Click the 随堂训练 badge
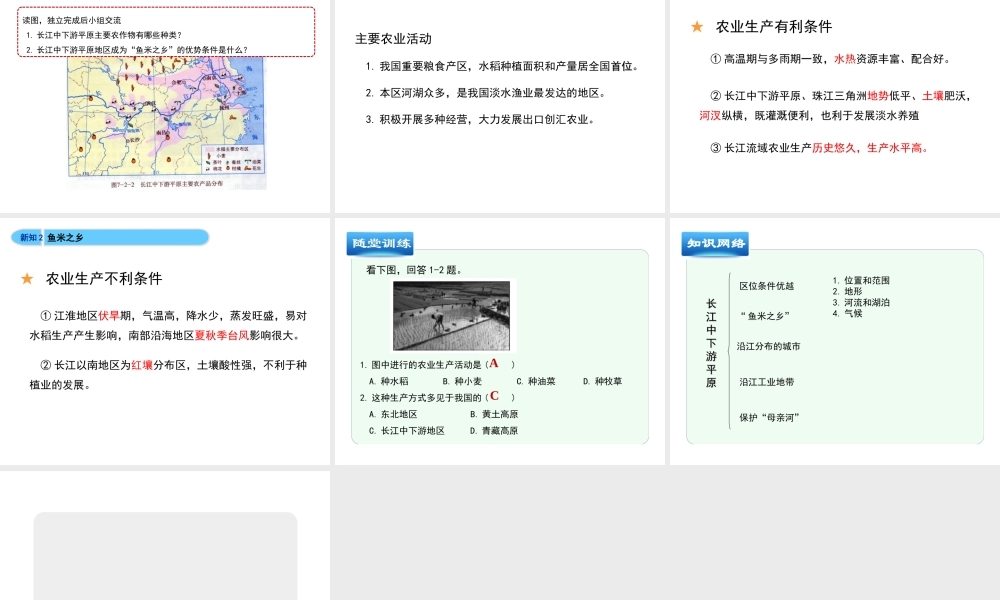The height and width of the screenshot is (600, 1000). click(x=379, y=244)
